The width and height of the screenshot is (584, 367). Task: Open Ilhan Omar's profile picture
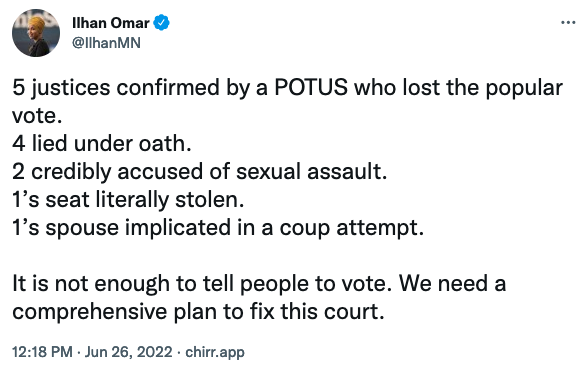(x=36, y=33)
